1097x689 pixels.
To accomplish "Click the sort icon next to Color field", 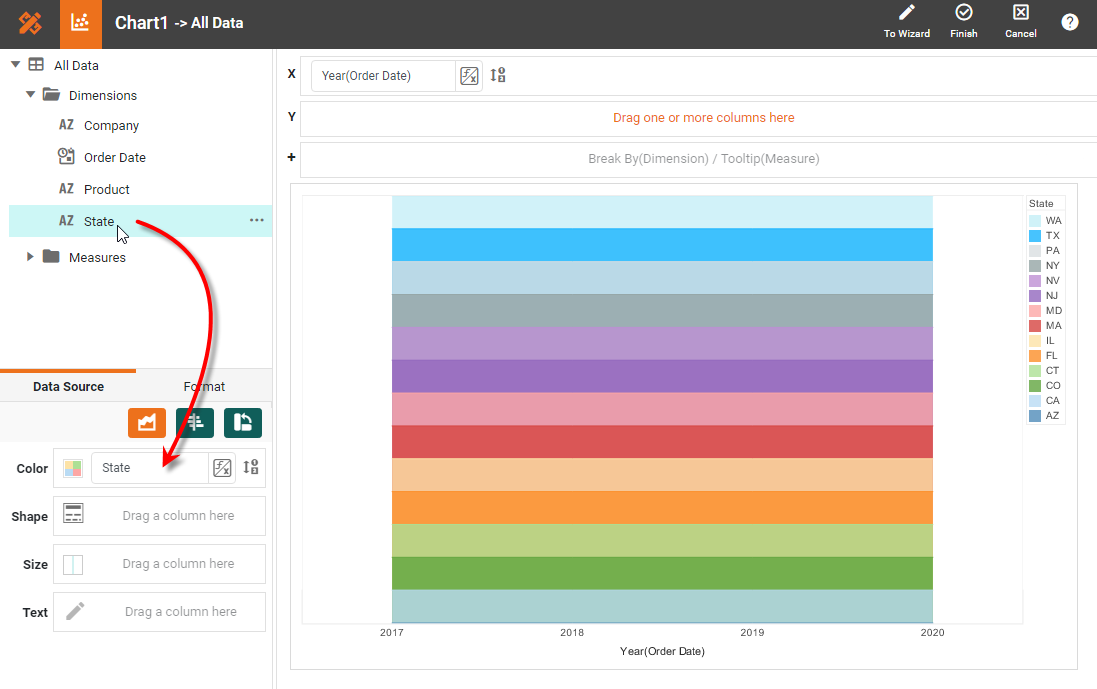I will coord(251,467).
